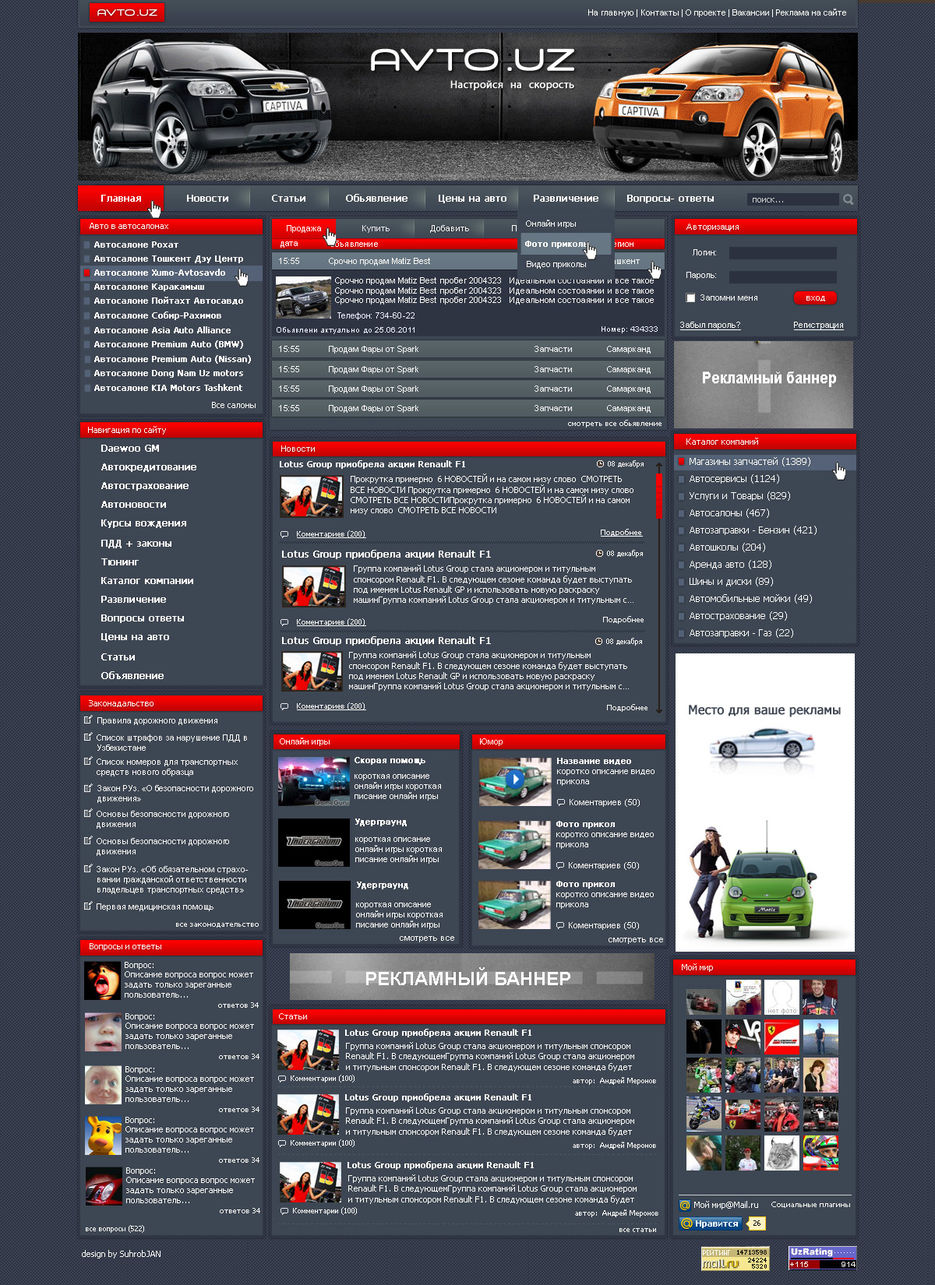Open Автосалоне KIA Motors Tashkent
This screenshot has height=1285, width=935.
coord(168,387)
